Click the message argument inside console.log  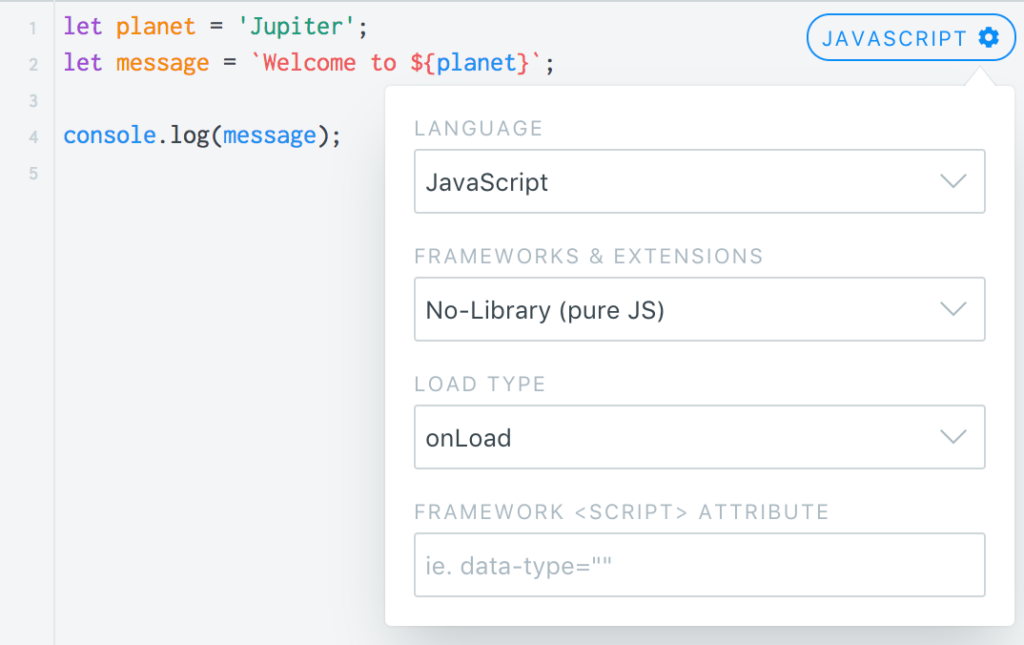(270, 135)
